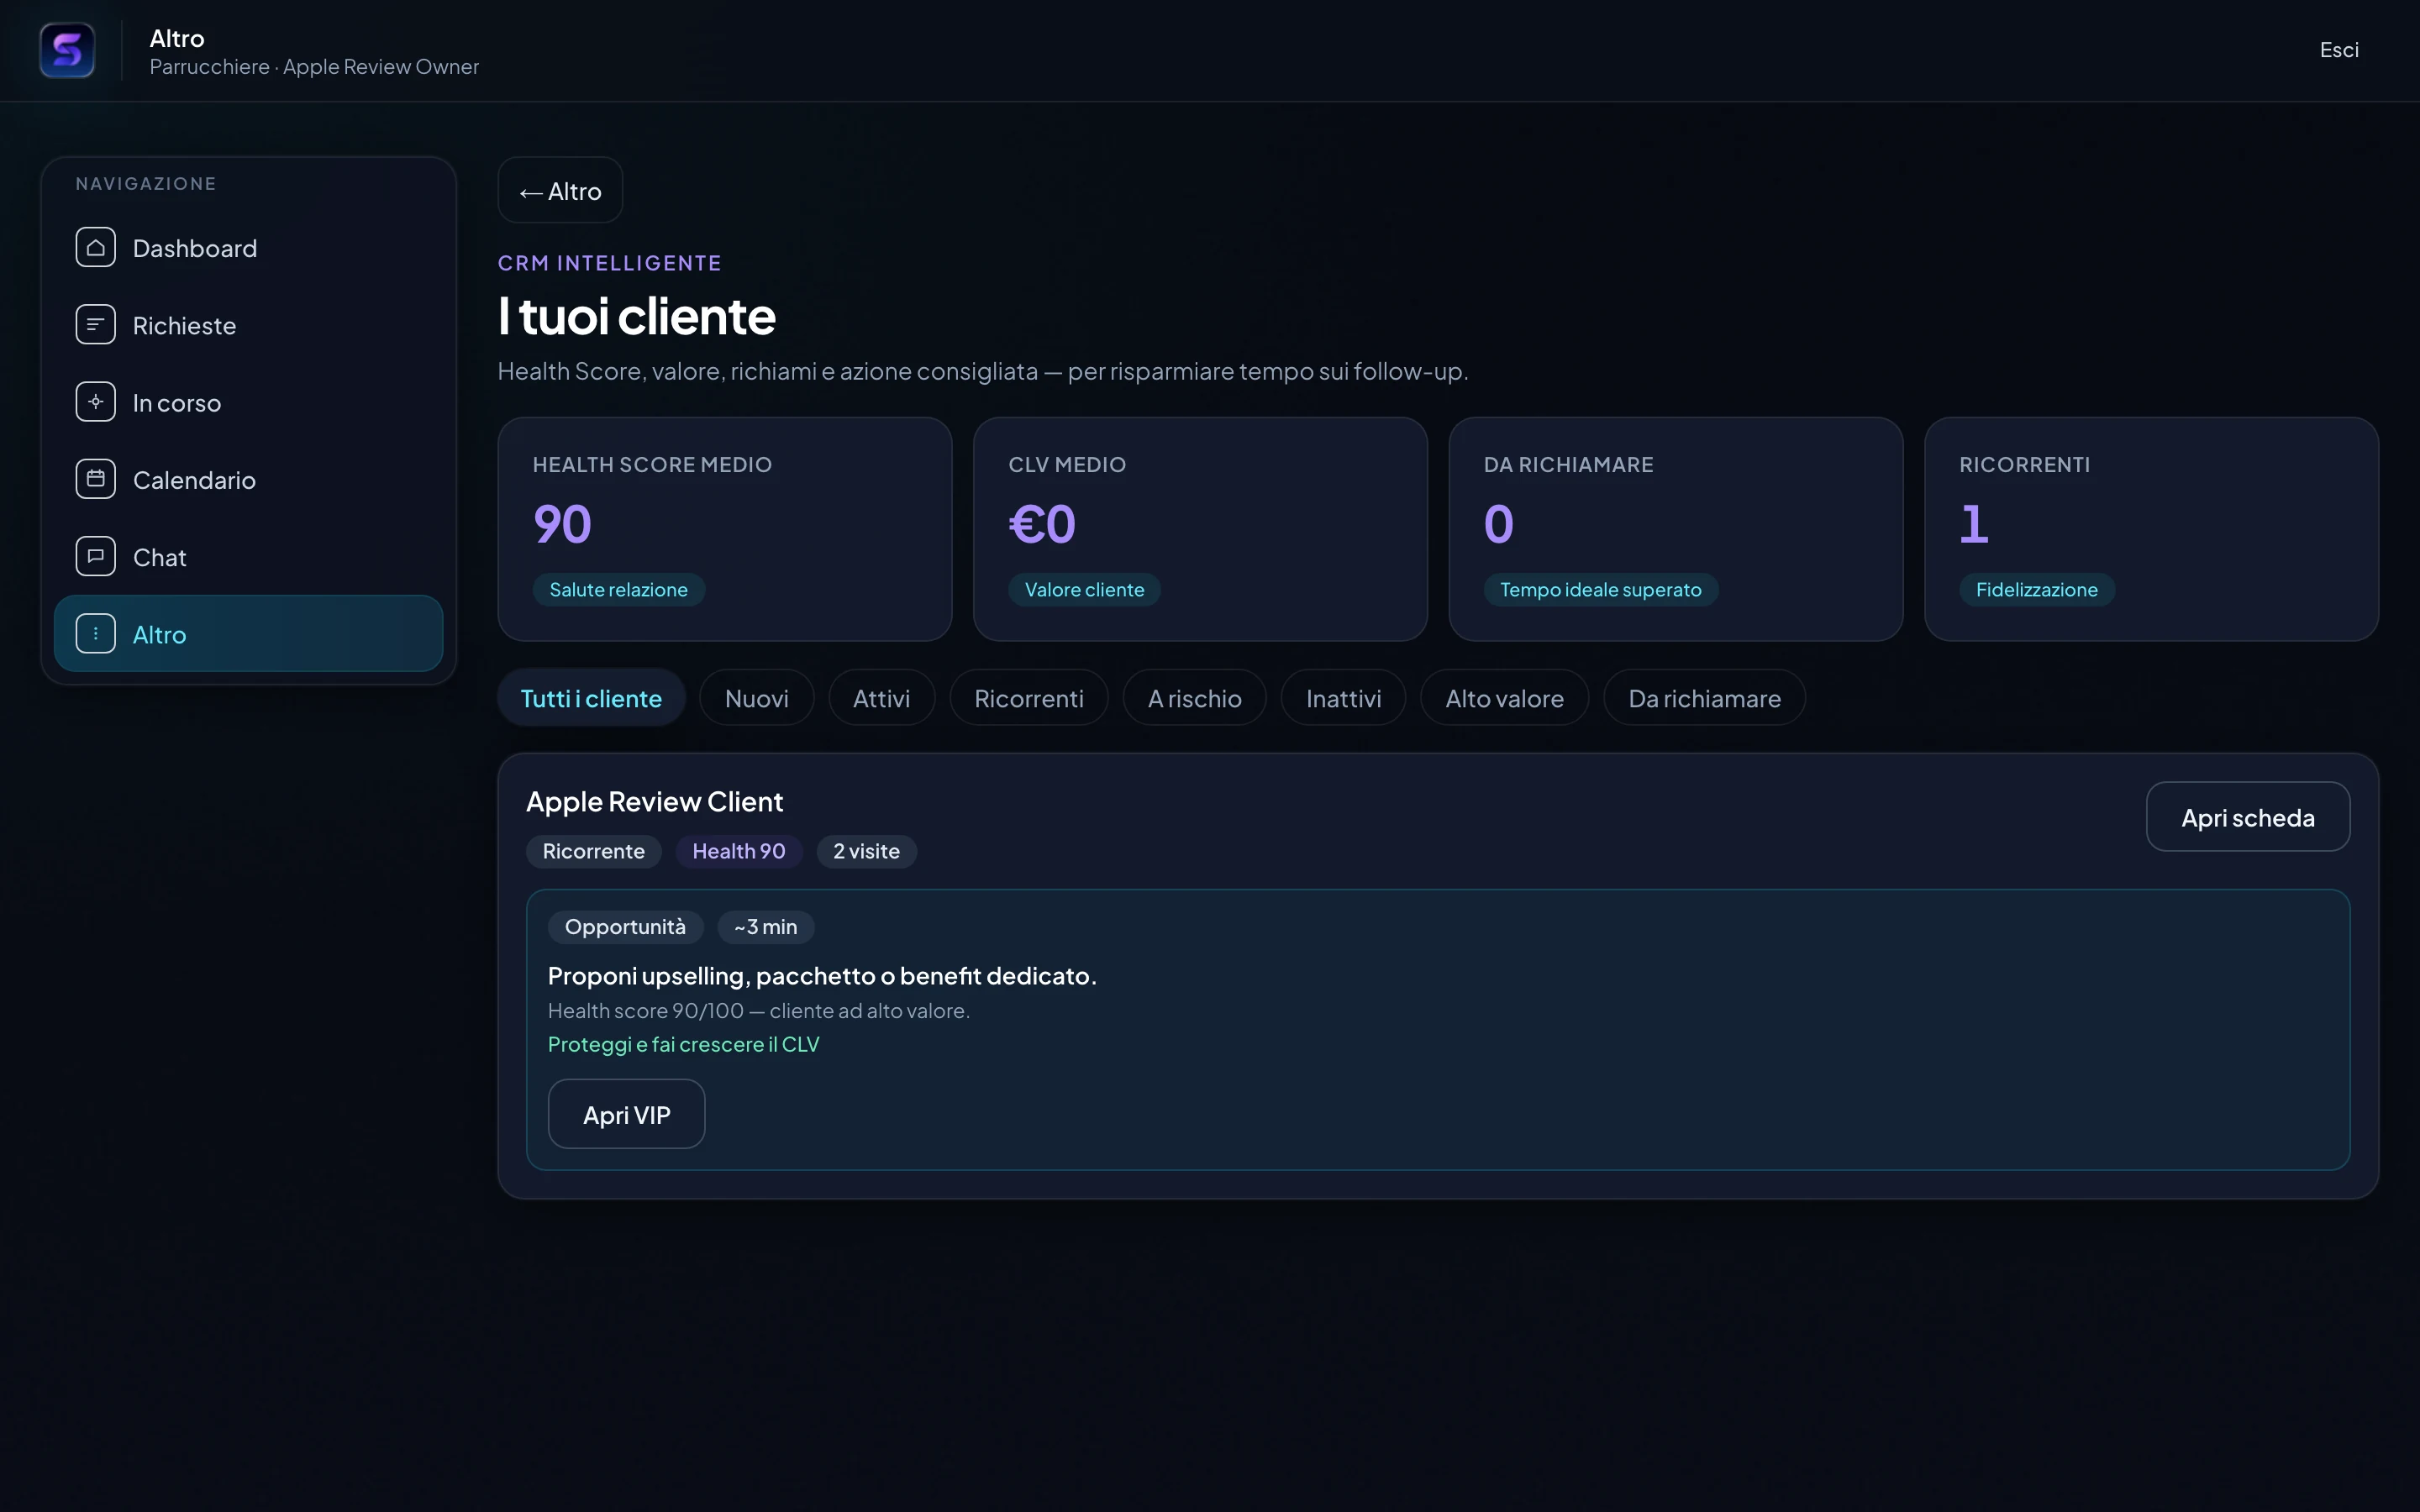Click the purple S app logo
The height and width of the screenshot is (1512, 2420).
tap(67, 50)
